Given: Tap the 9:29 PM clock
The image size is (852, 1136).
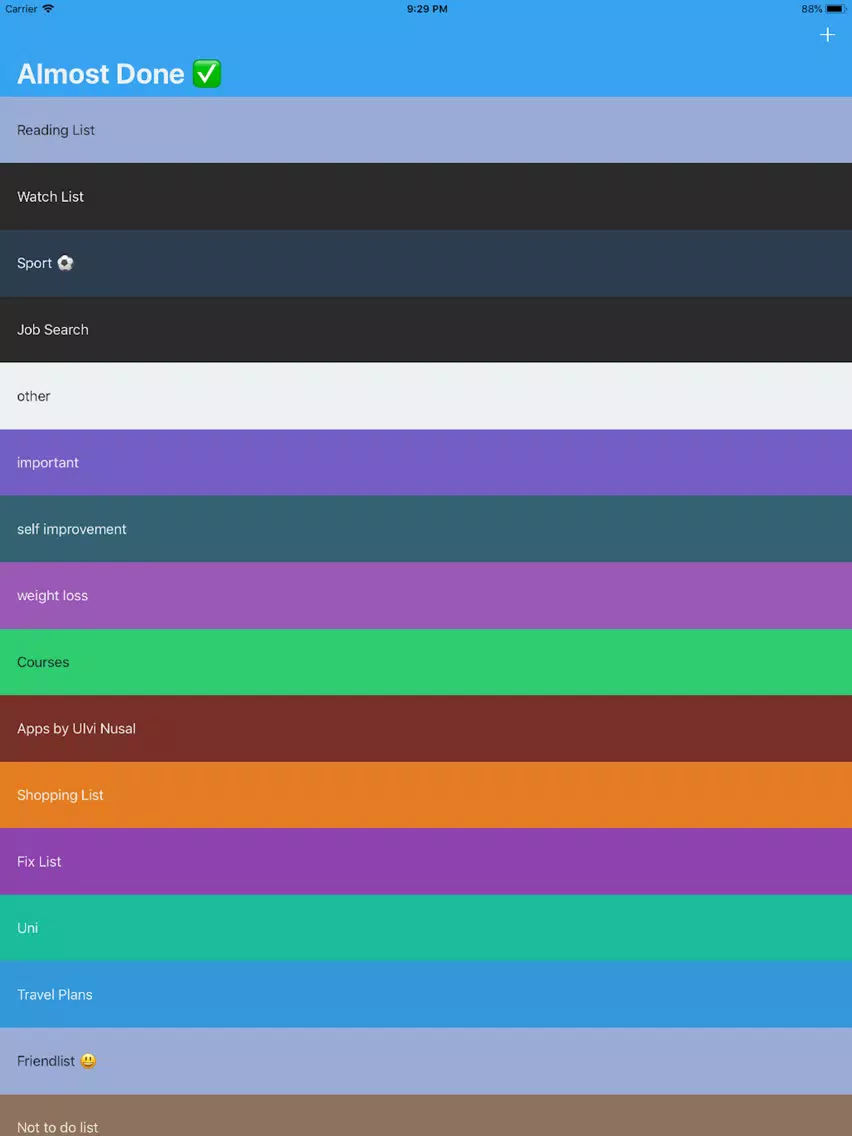Looking at the screenshot, I should pos(427,9).
